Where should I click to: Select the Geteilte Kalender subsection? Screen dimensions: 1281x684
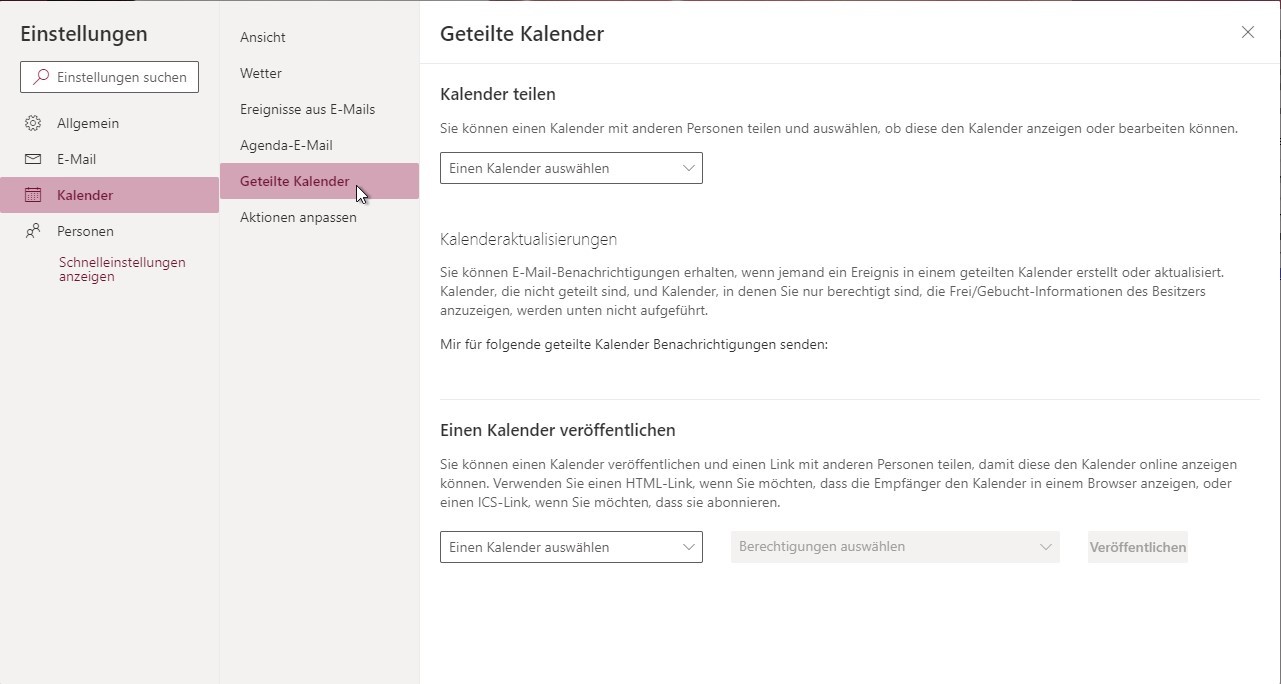pos(319,181)
